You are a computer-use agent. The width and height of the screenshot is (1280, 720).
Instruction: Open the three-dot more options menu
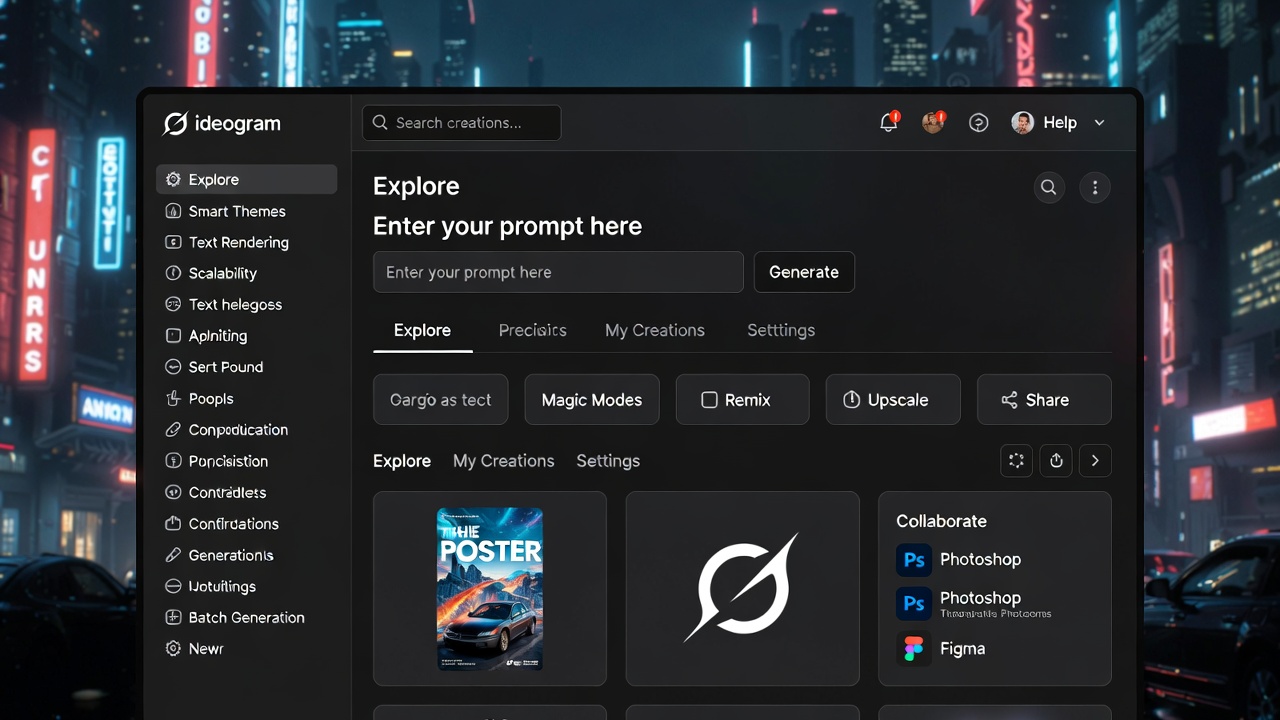click(1095, 187)
